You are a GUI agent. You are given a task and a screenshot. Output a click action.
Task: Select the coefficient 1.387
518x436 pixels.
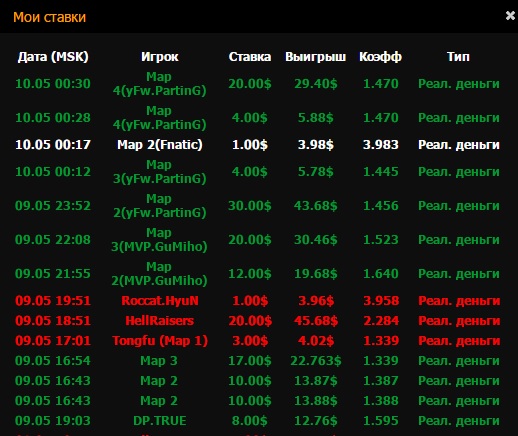(380, 381)
